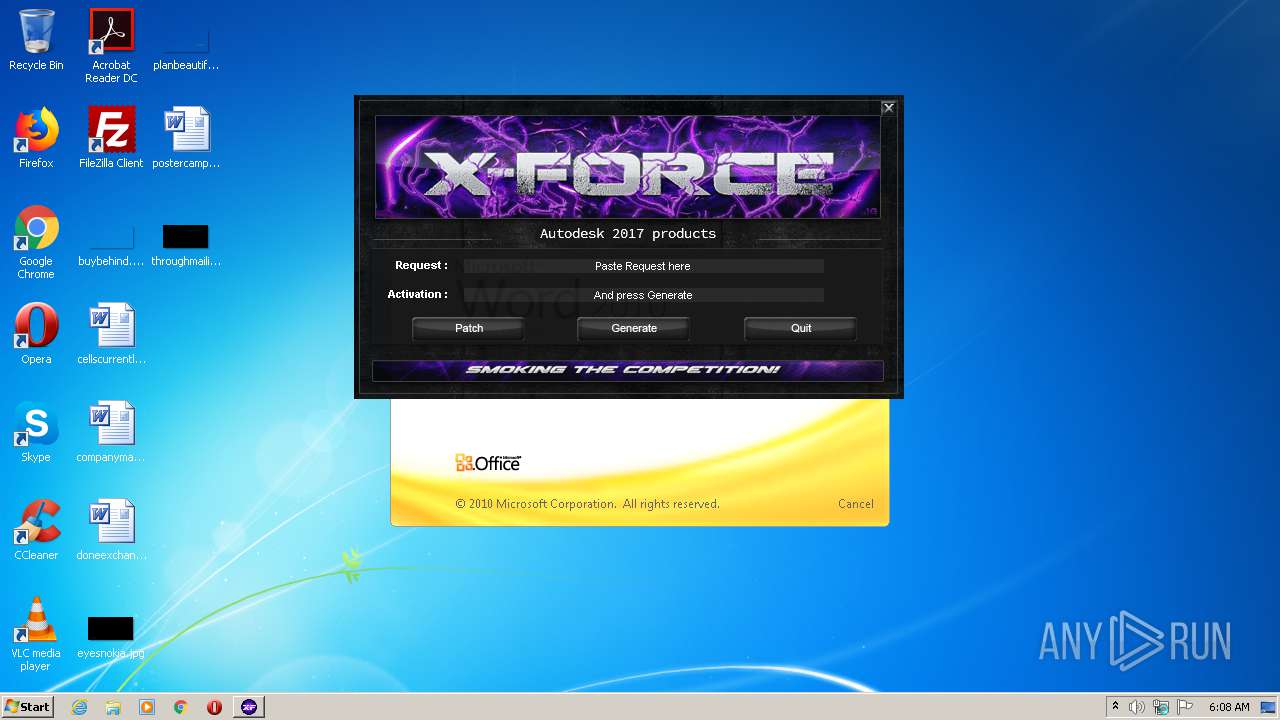Launch the Skype desktop shortcut
The image size is (1280, 720).
tap(36, 432)
